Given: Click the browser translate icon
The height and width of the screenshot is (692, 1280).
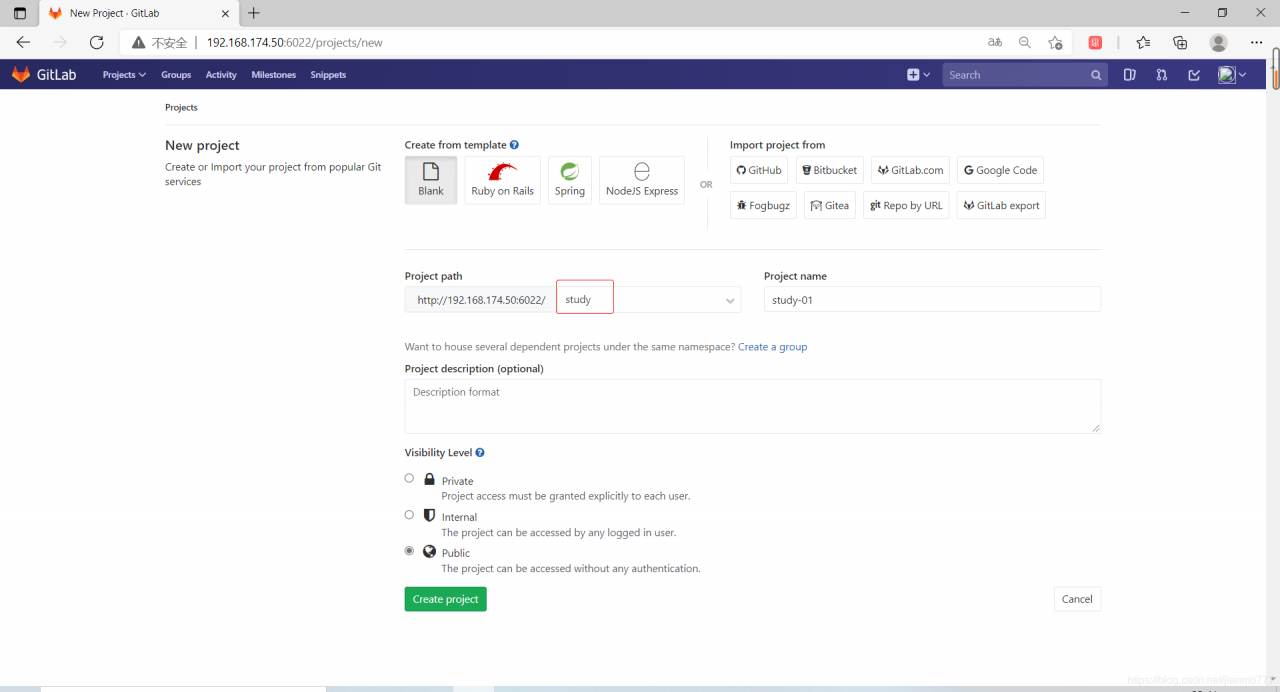Looking at the screenshot, I should click(994, 42).
